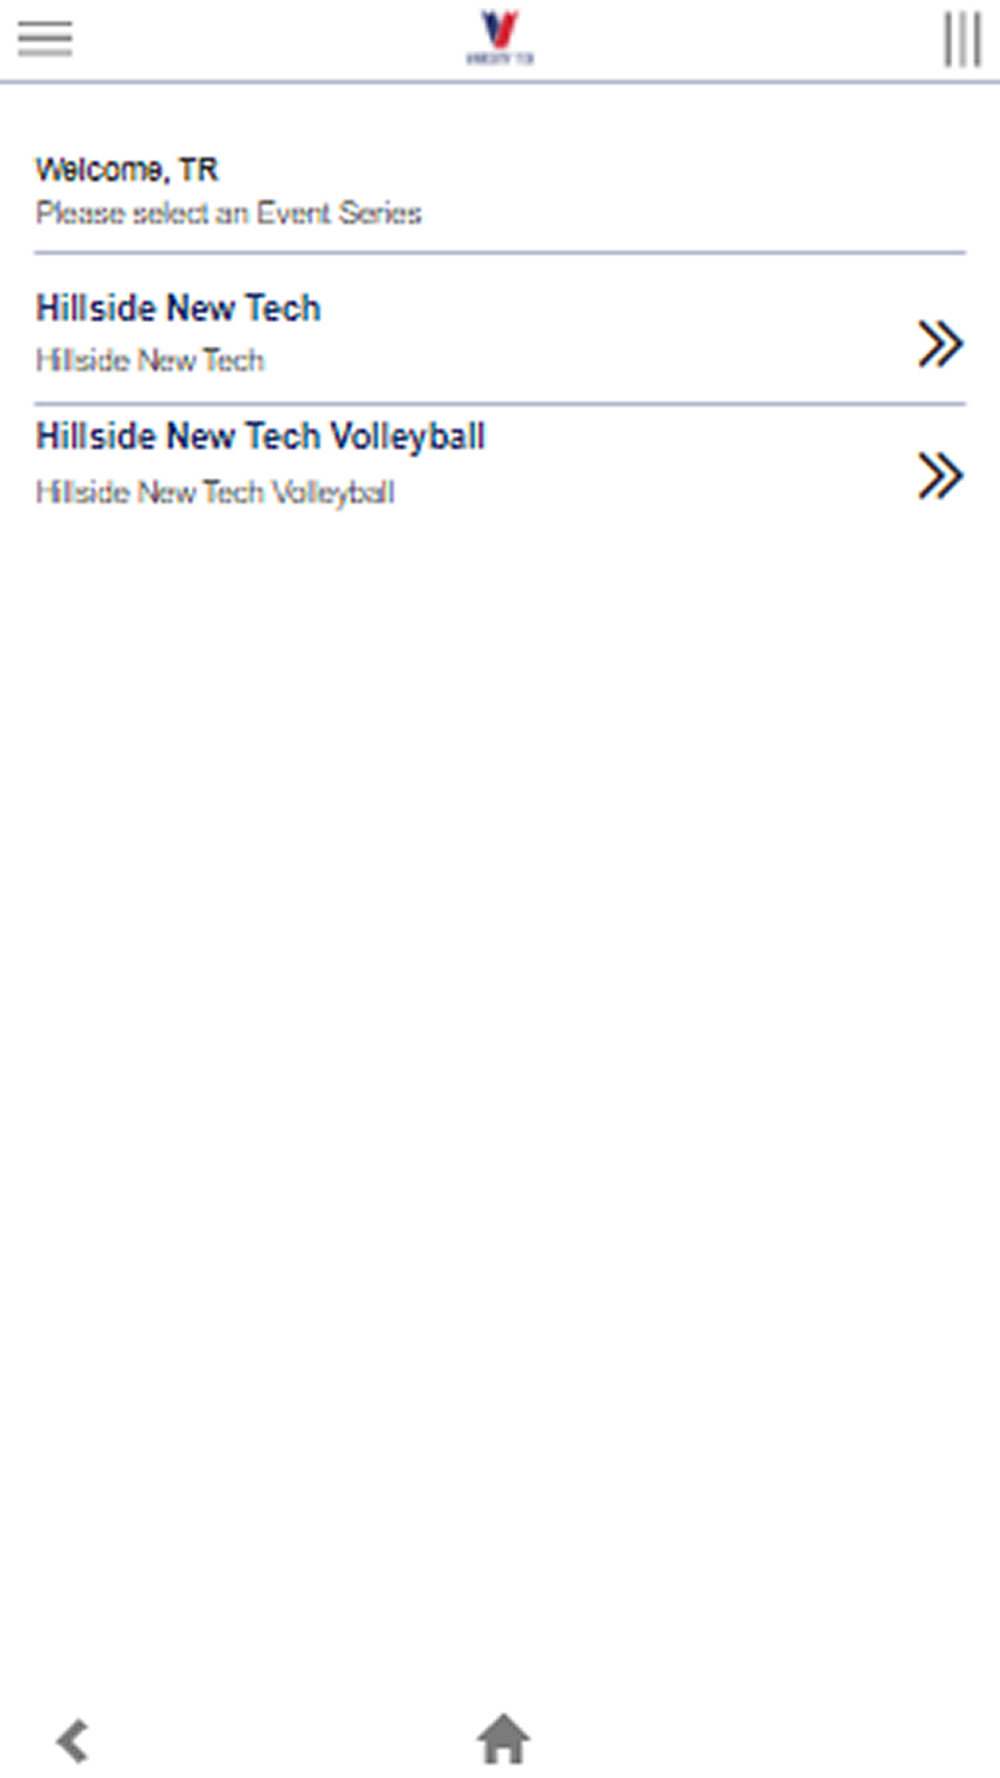
Task: Open the hamburger menu icon
Action: point(45,39)
